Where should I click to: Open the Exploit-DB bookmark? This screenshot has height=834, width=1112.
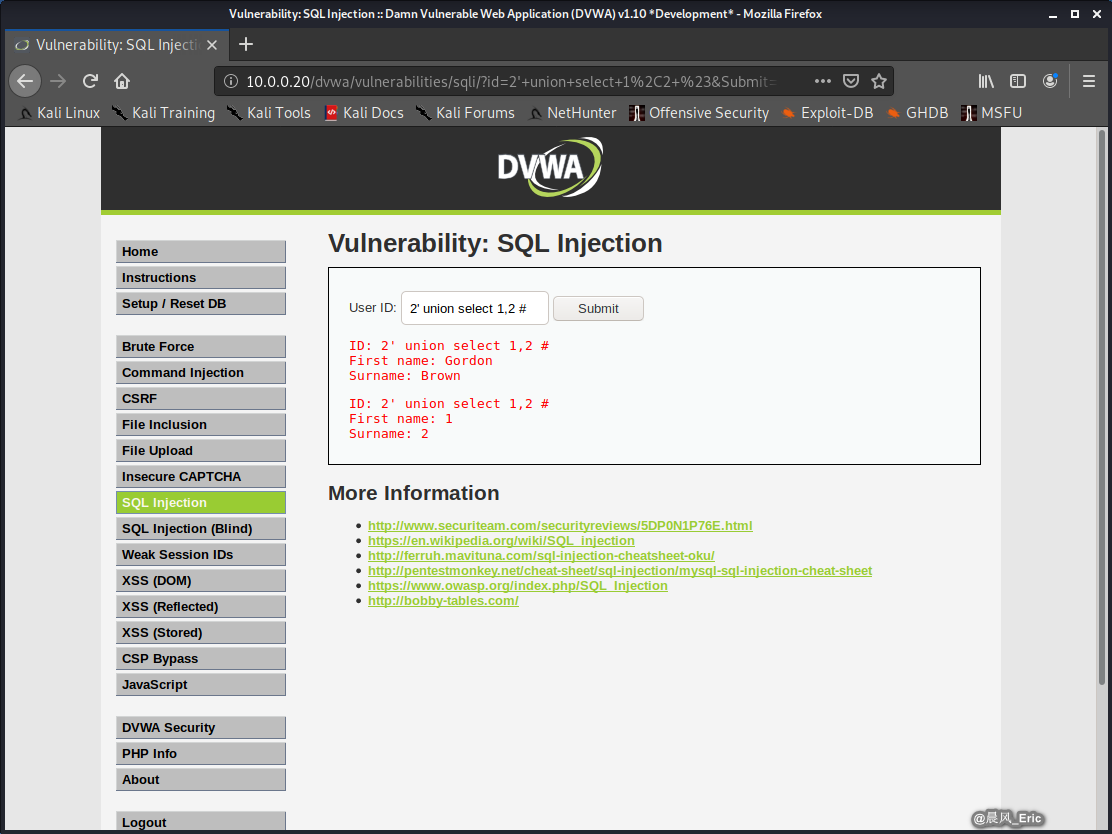click(x=827, y=113)
